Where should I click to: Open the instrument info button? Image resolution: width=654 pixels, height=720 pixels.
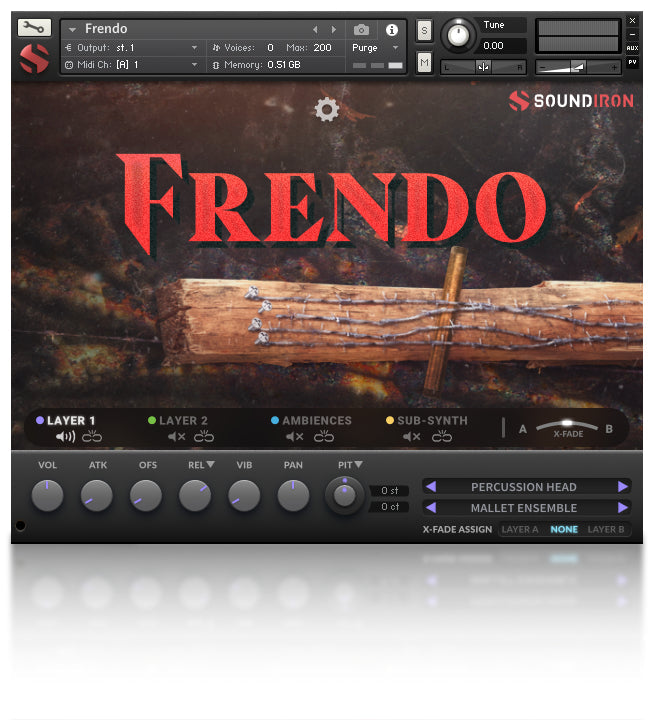click(391, 30)
